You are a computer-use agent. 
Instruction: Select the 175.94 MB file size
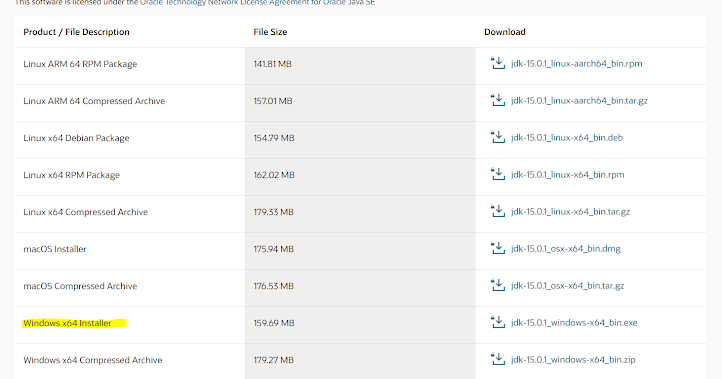pos(274,249)
